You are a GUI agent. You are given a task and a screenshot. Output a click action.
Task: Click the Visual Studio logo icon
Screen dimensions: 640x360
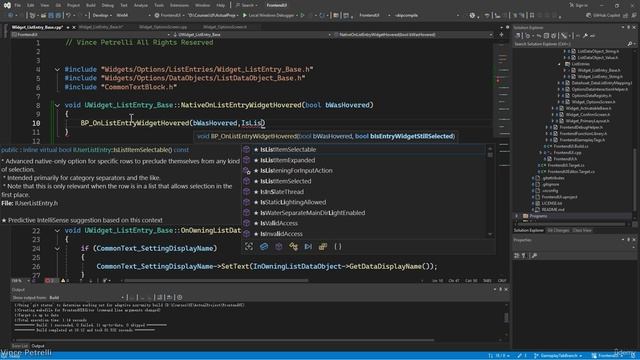click(7, 5)
